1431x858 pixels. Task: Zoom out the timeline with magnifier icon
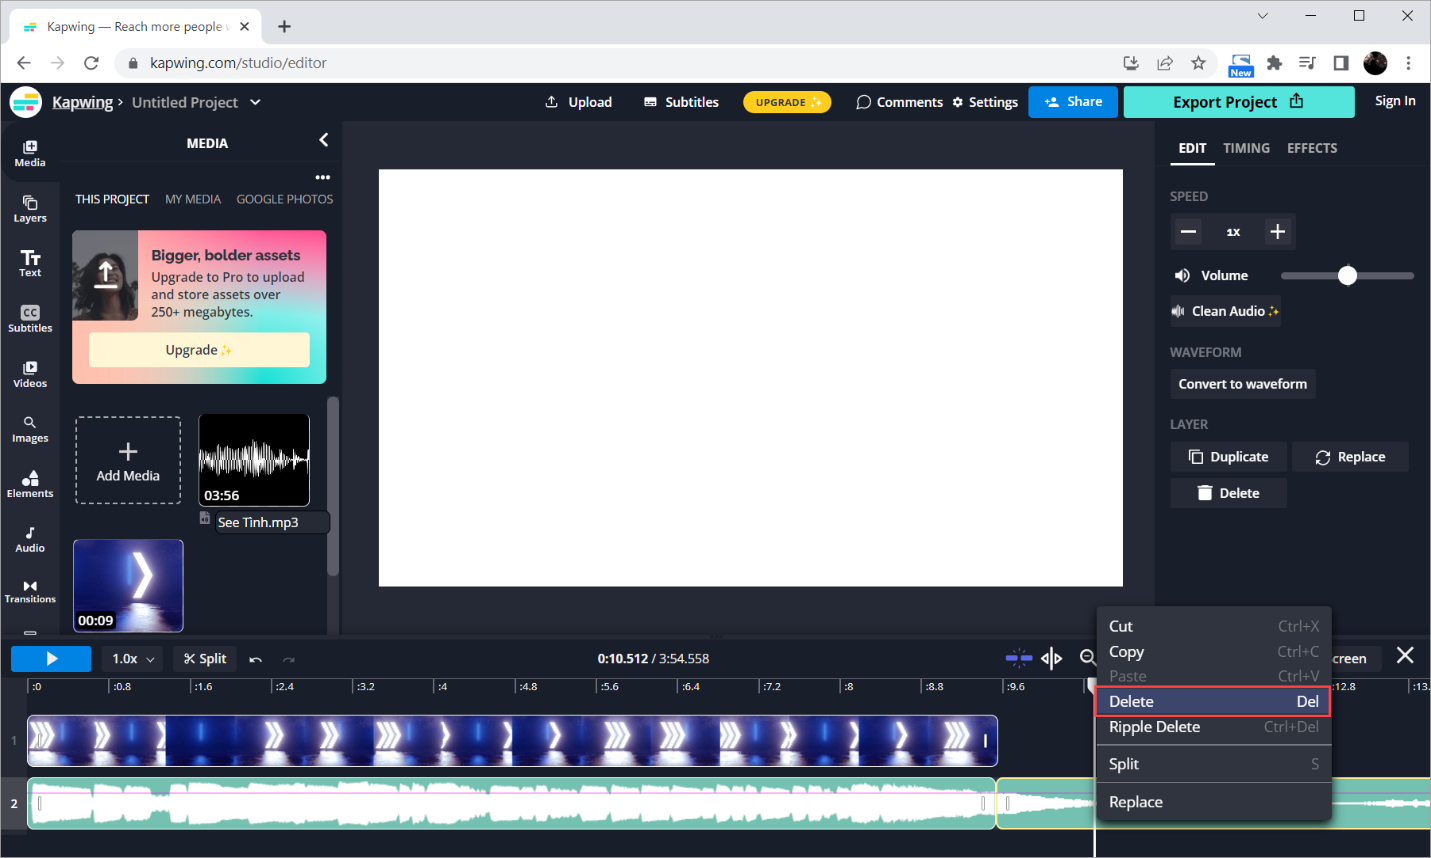tap(1089, 658)
